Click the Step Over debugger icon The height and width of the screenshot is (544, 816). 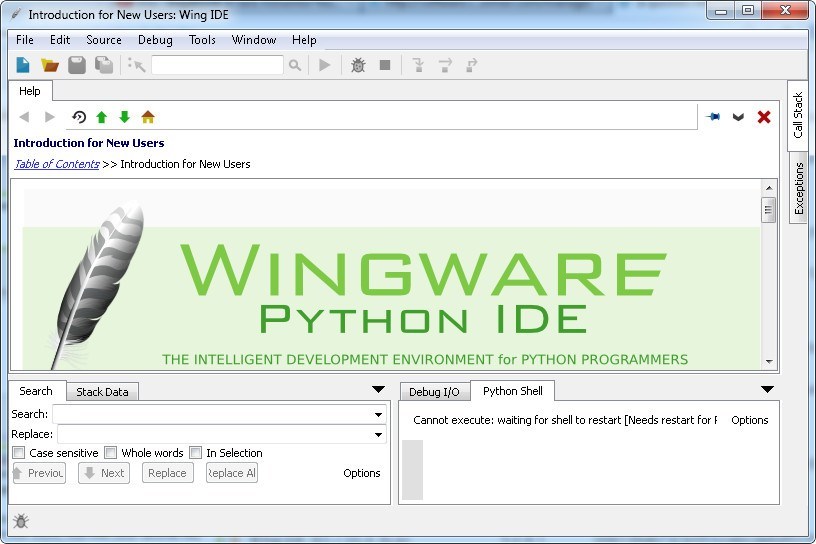click(445, 65)
